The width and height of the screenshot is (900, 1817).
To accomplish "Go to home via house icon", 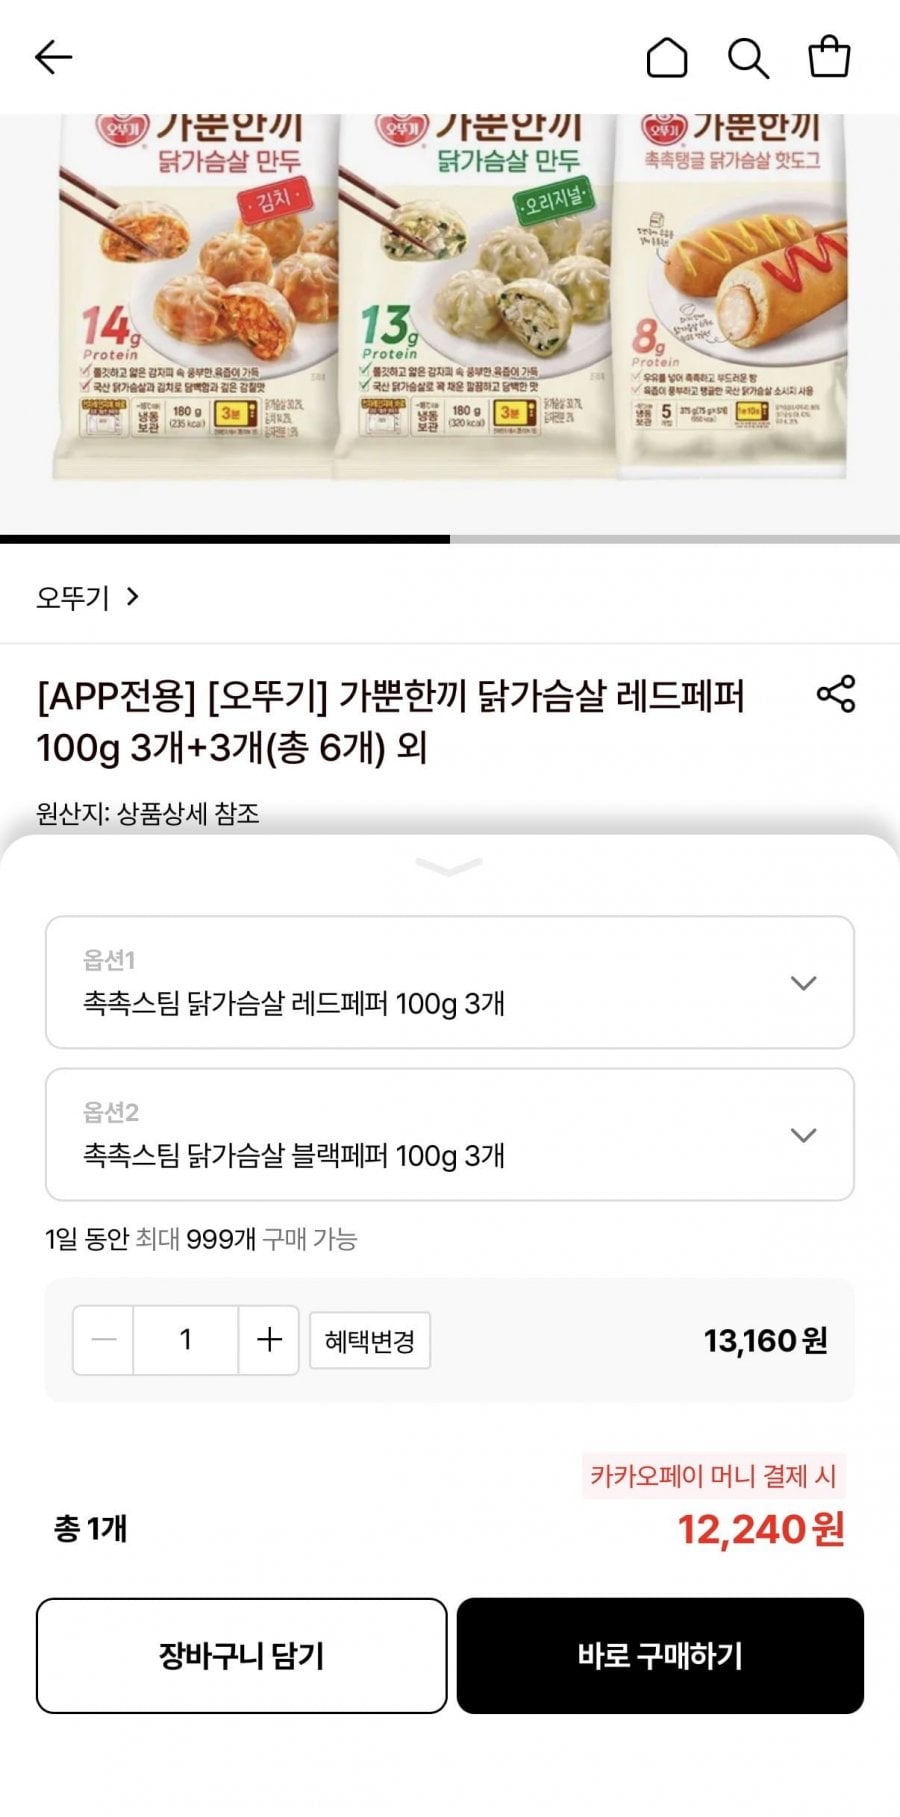I will pos(667,58).
